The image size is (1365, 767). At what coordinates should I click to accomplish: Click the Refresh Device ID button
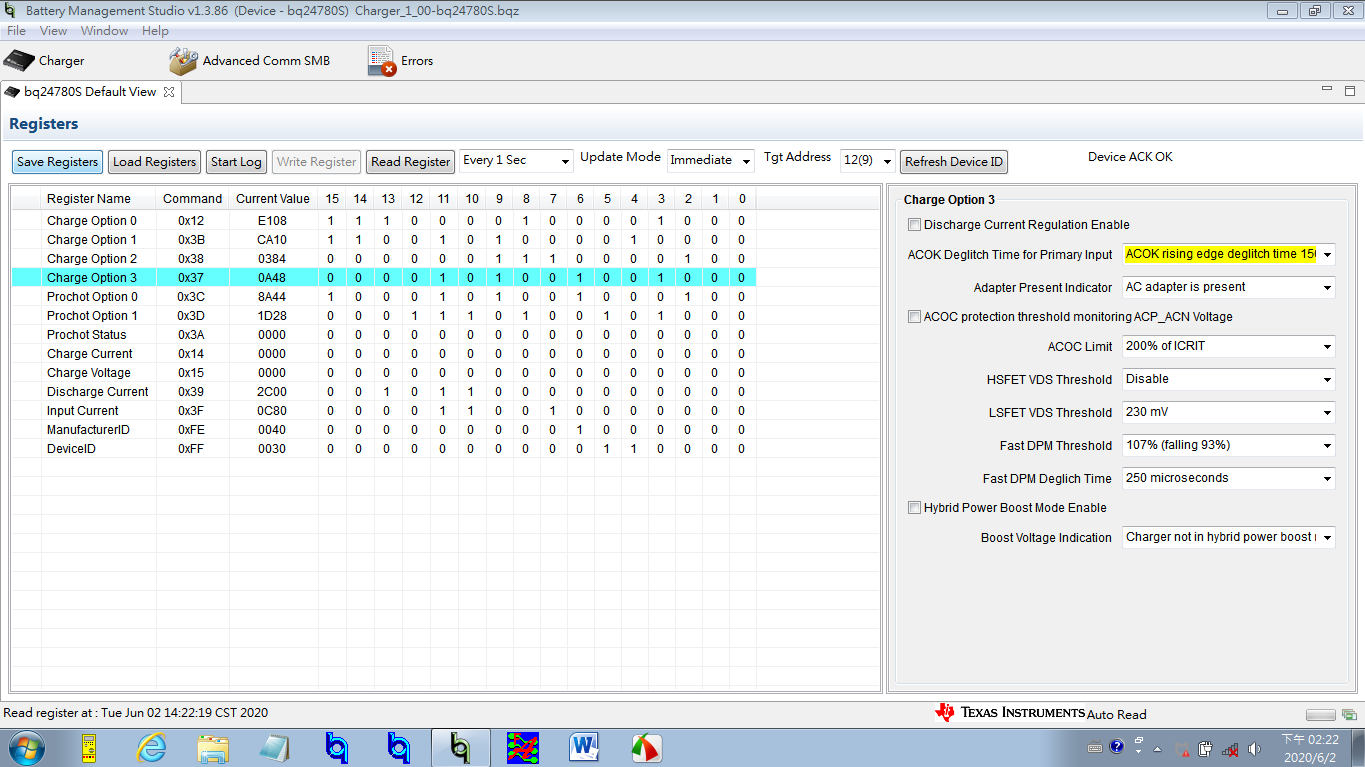954,162
